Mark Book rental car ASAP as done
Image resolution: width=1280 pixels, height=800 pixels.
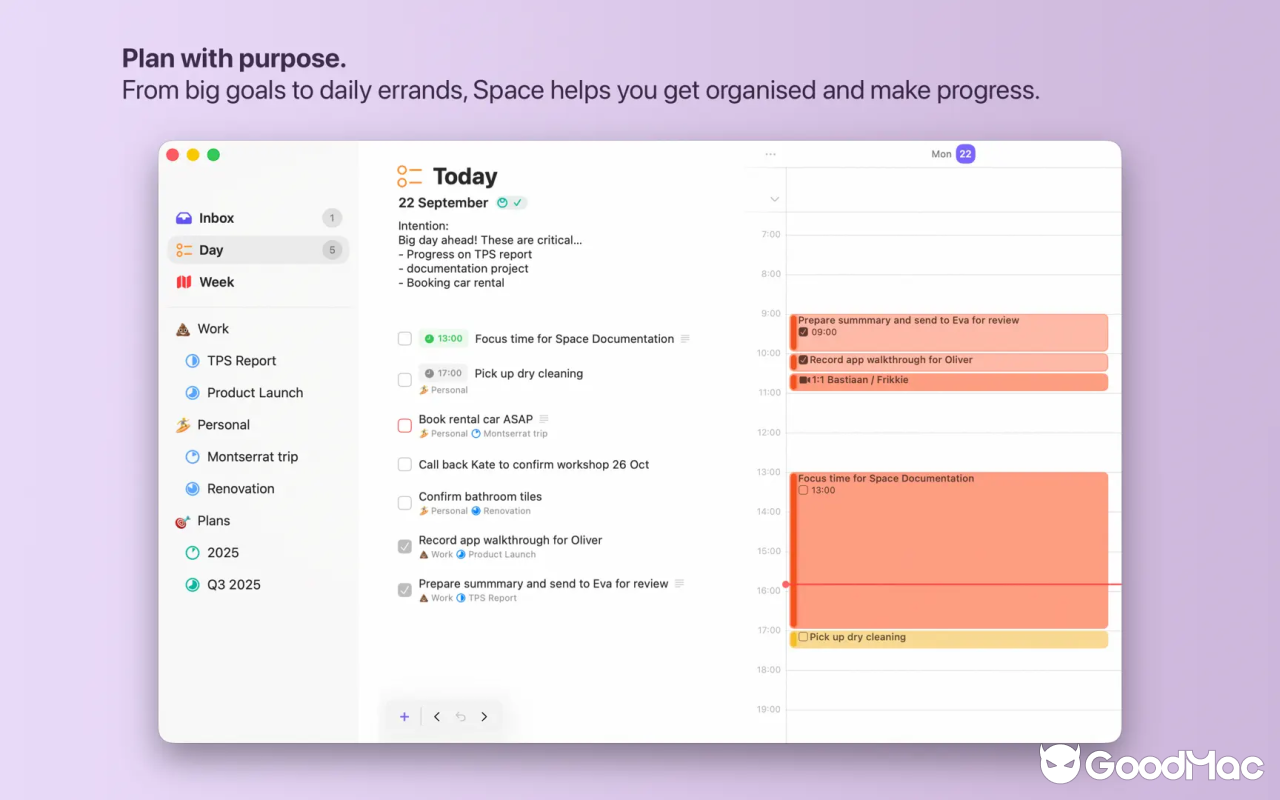[x=404, y=424]
